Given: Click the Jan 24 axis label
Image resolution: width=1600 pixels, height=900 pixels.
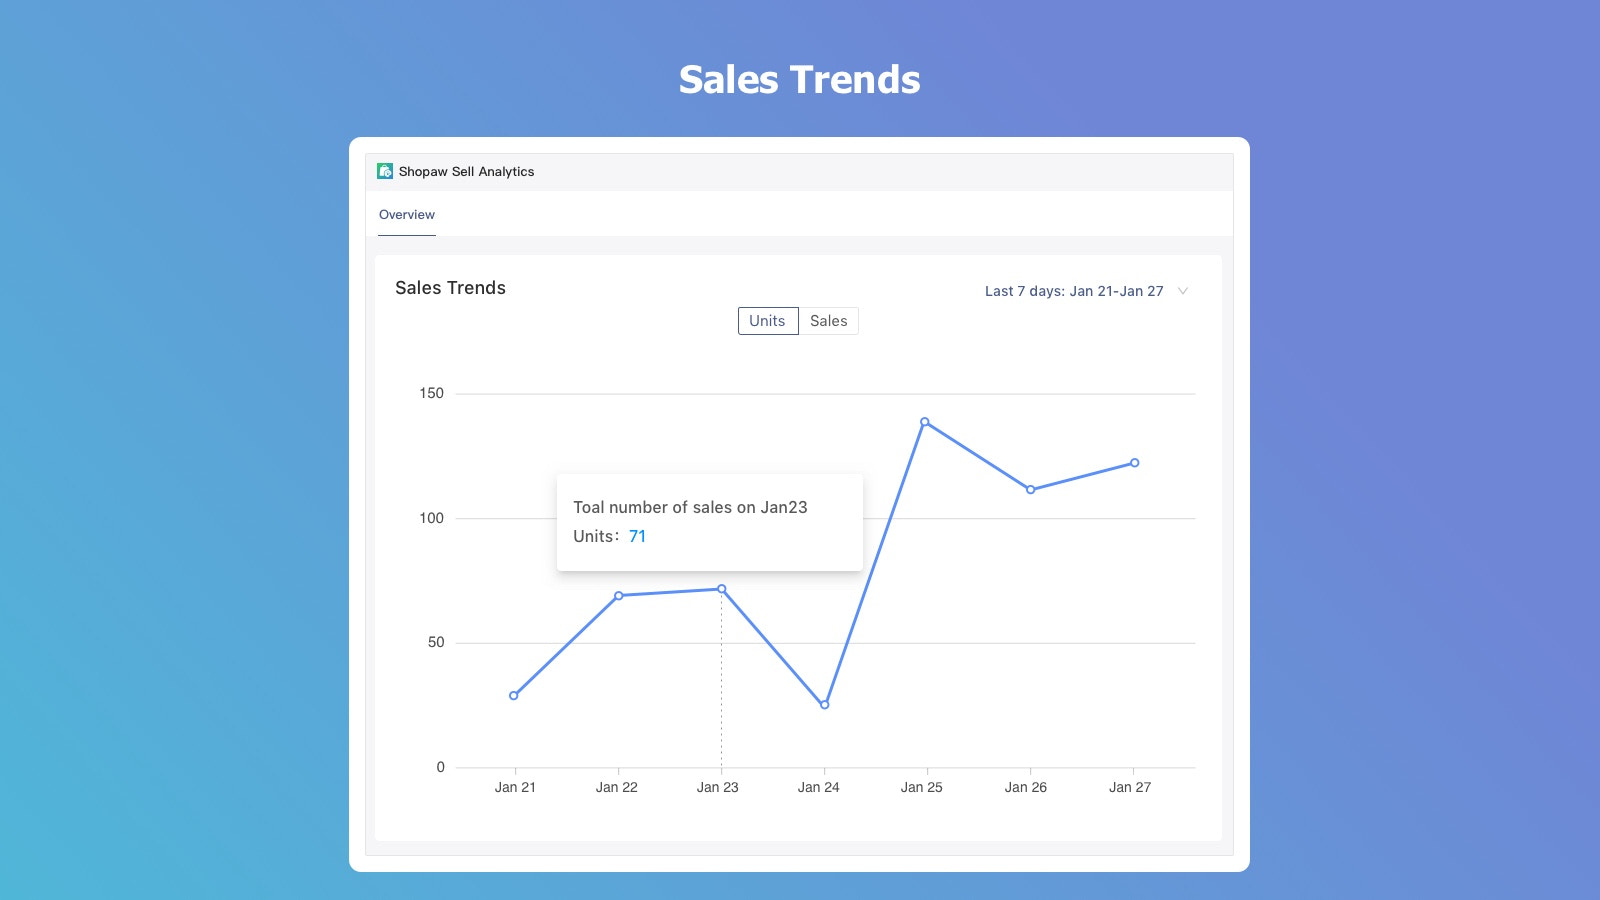Looking at the screenshot, I should [819, 787].
